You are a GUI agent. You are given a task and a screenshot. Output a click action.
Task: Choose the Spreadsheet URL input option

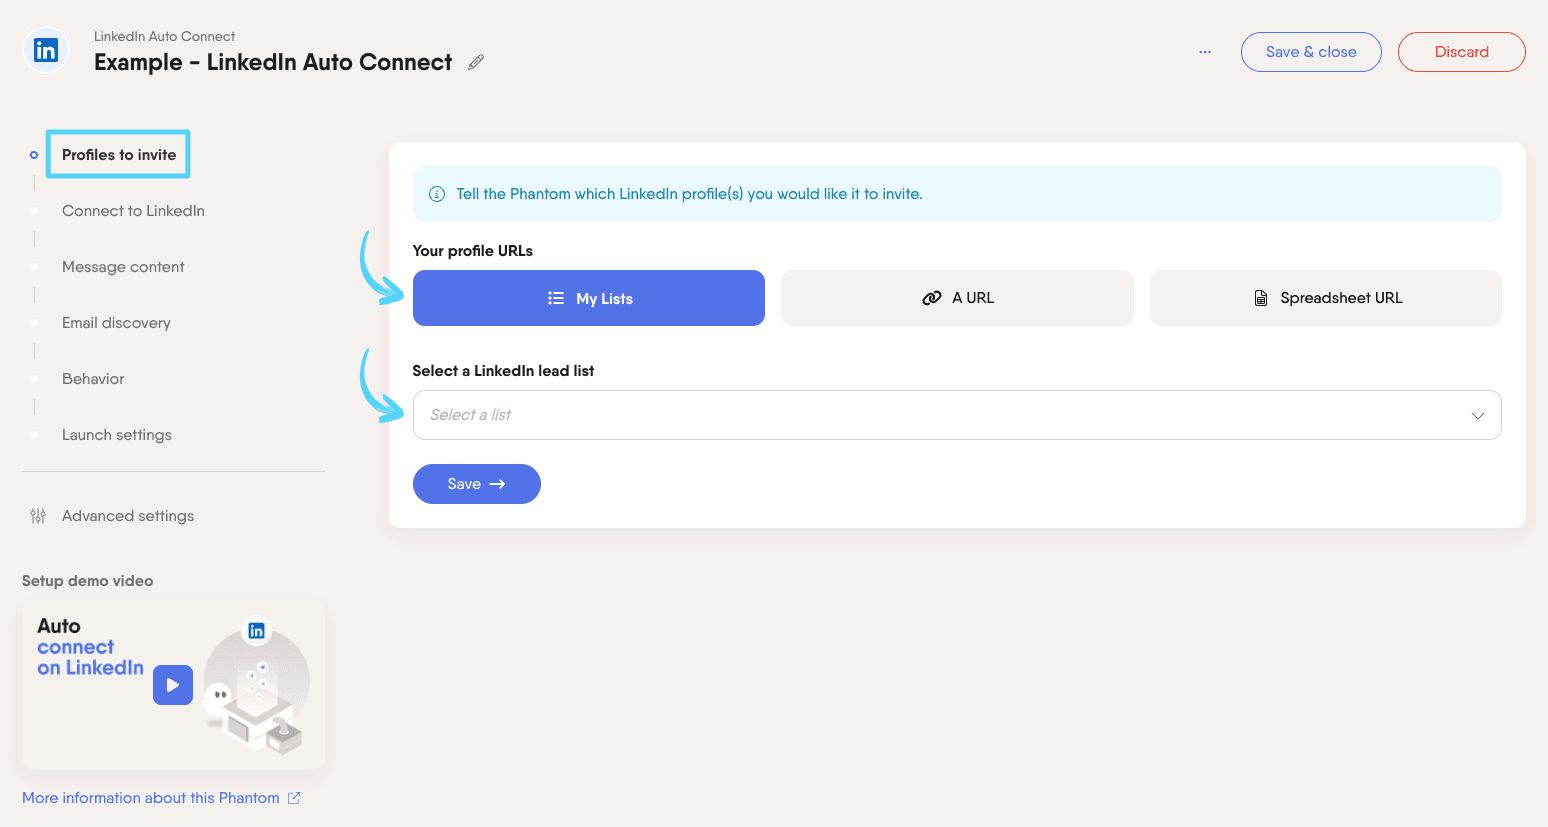1326,298
